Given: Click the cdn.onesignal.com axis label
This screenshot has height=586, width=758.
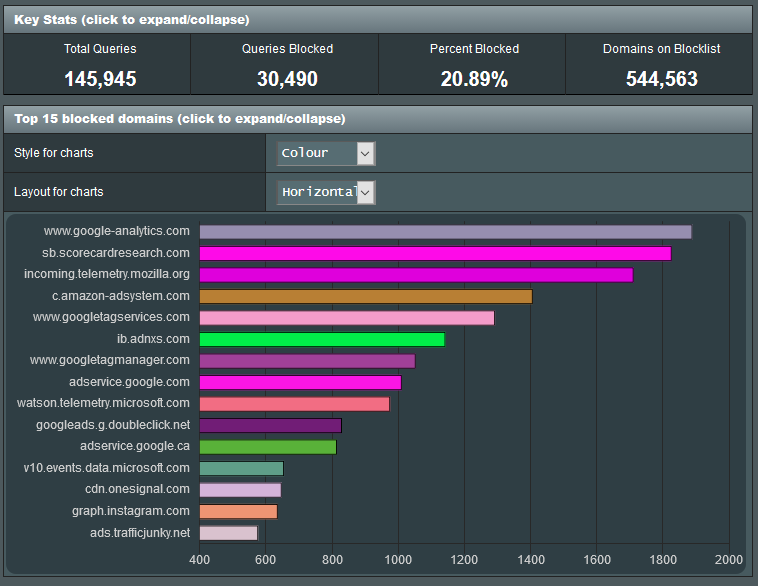Looking at the screenshot, I should click(x=137, y=489).
